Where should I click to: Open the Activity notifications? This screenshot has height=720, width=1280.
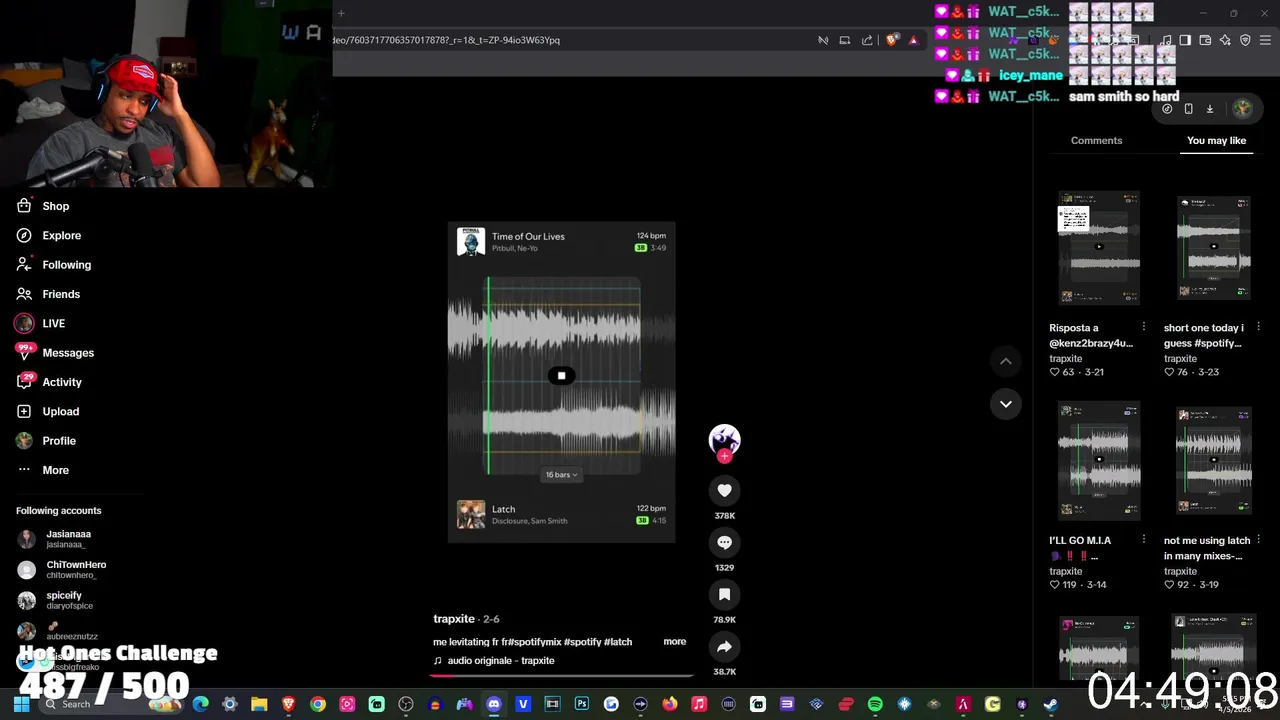point(49,382)
